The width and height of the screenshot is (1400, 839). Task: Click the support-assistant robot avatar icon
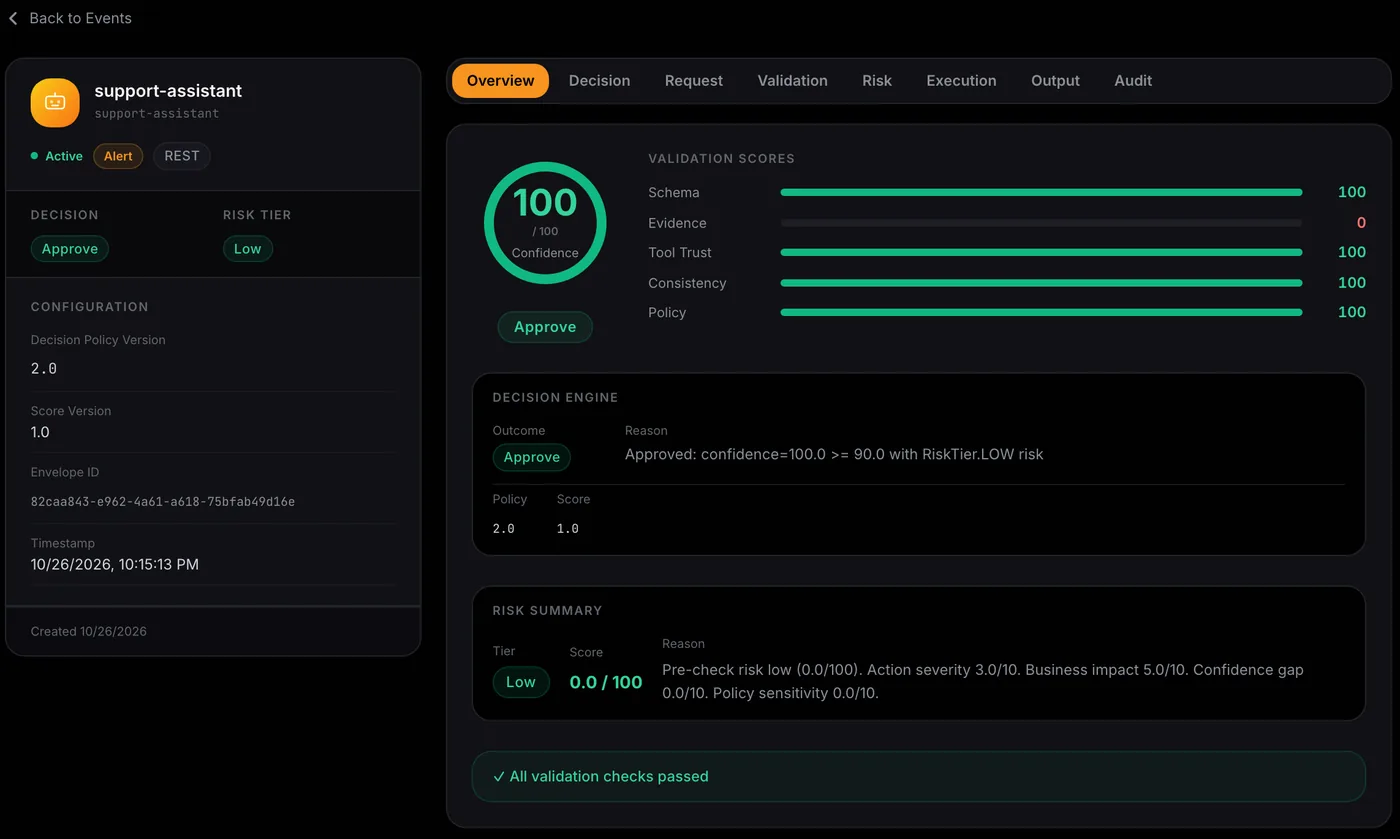pyautogui.click(x=55, y=103)
